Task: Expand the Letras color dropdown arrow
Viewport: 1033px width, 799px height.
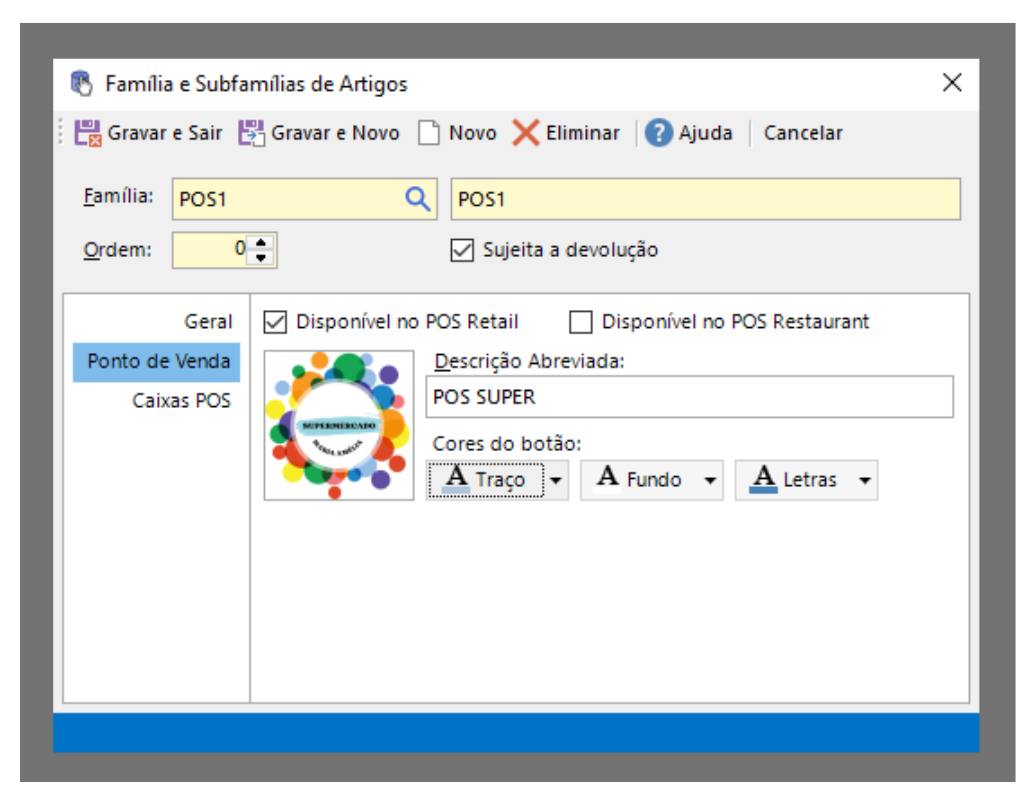Action: [x=864, y=481]
